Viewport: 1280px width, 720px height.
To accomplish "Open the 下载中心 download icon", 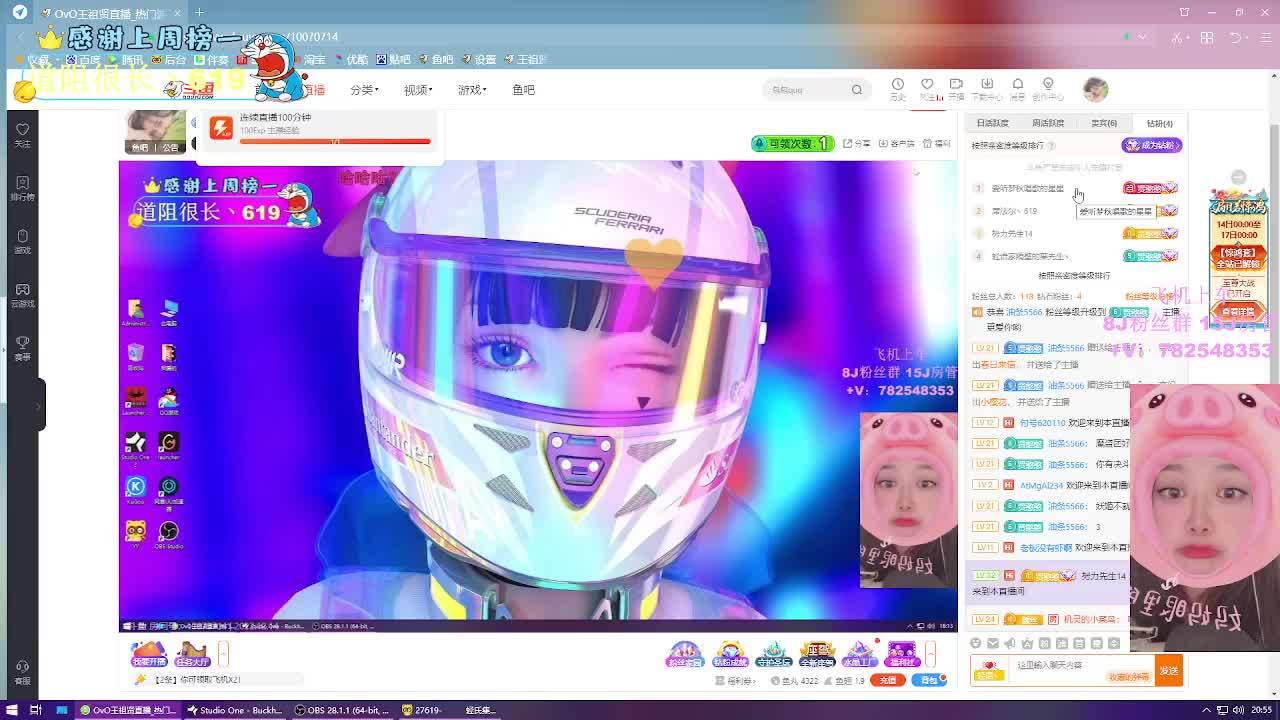I will pos(987,87).
